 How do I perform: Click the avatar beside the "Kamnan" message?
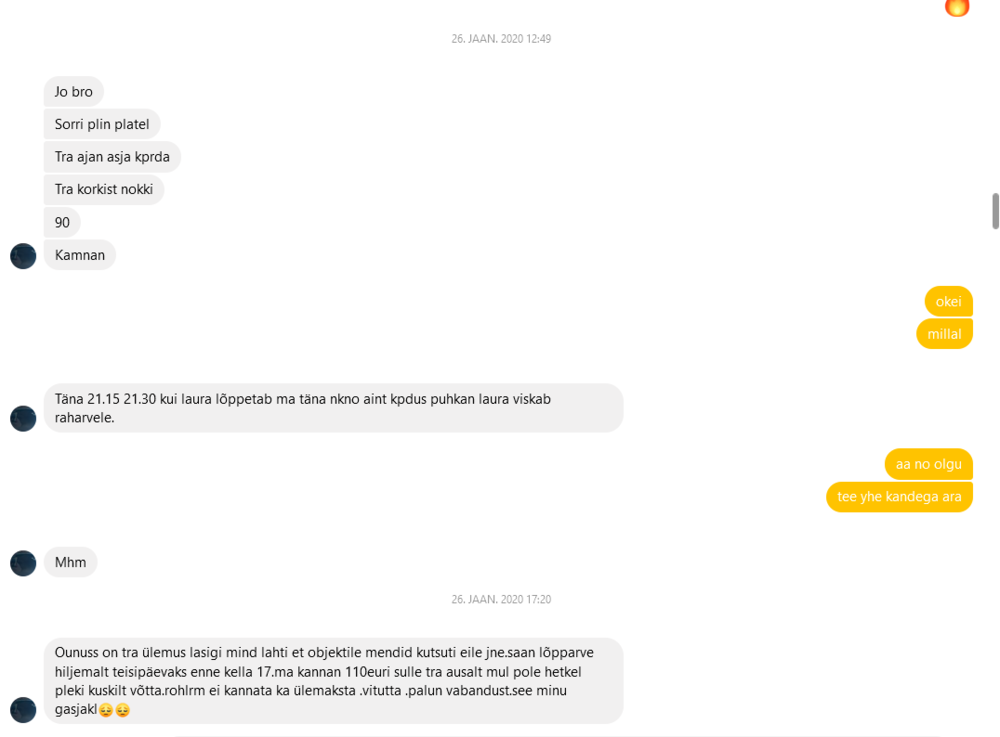[23, 256]
